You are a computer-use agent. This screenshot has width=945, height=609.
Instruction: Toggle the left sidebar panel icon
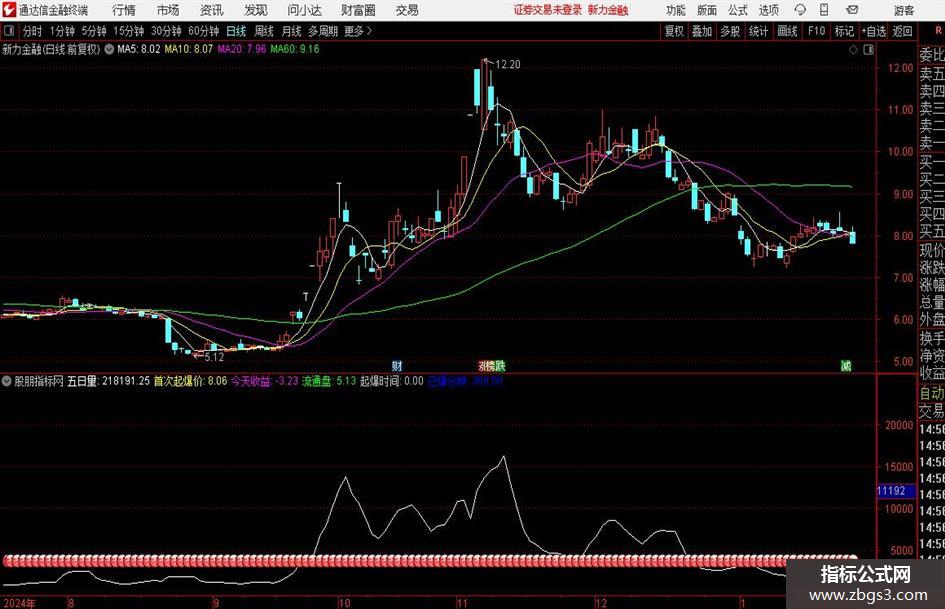[9, 31]
